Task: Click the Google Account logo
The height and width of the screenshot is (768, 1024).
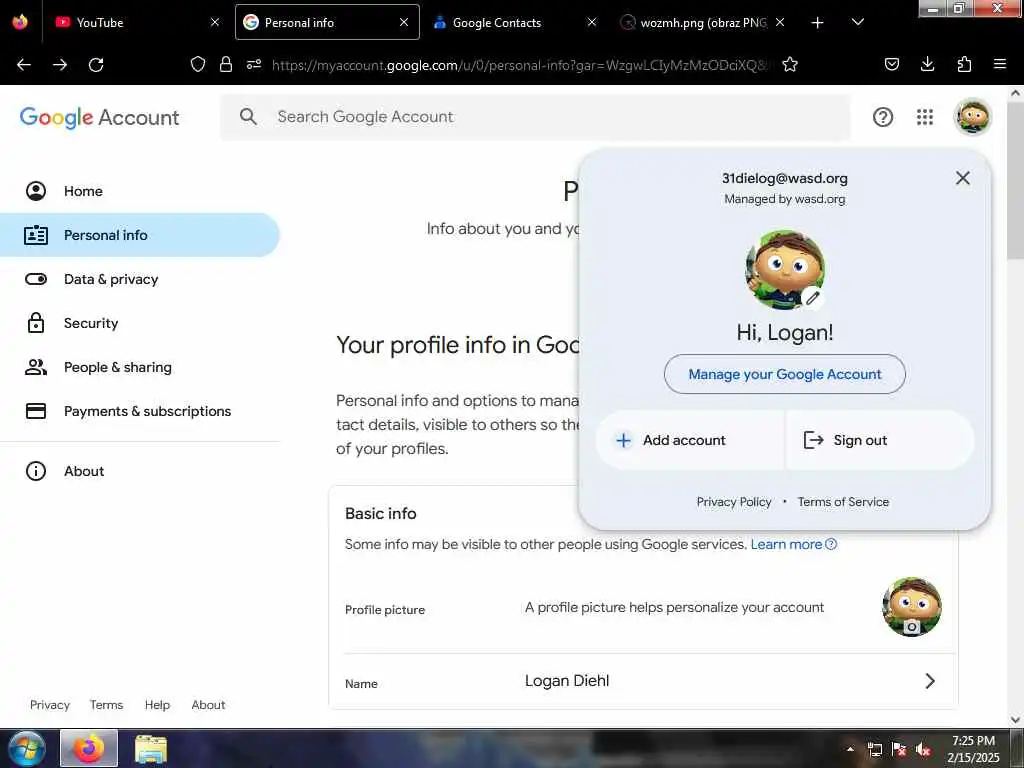Action: (99, 118)
